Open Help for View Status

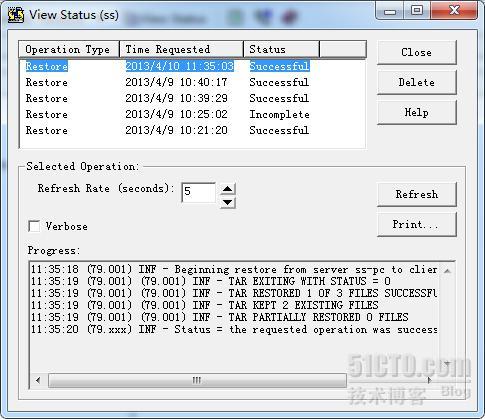pyautogui.click(x=416, y=112)
